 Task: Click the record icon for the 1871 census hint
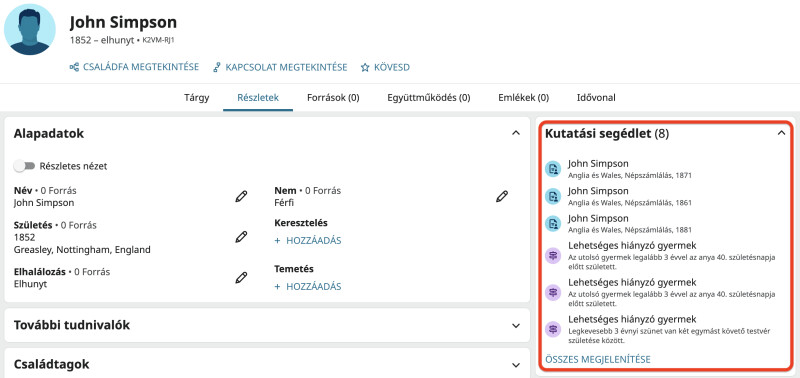(553, 169)
